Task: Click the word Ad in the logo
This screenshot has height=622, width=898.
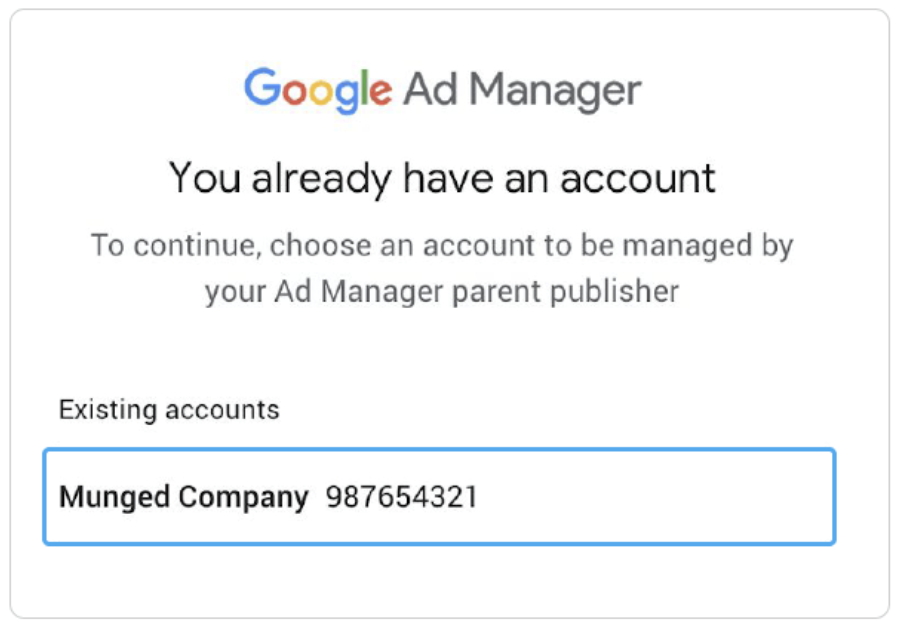Action: [431, 89]
